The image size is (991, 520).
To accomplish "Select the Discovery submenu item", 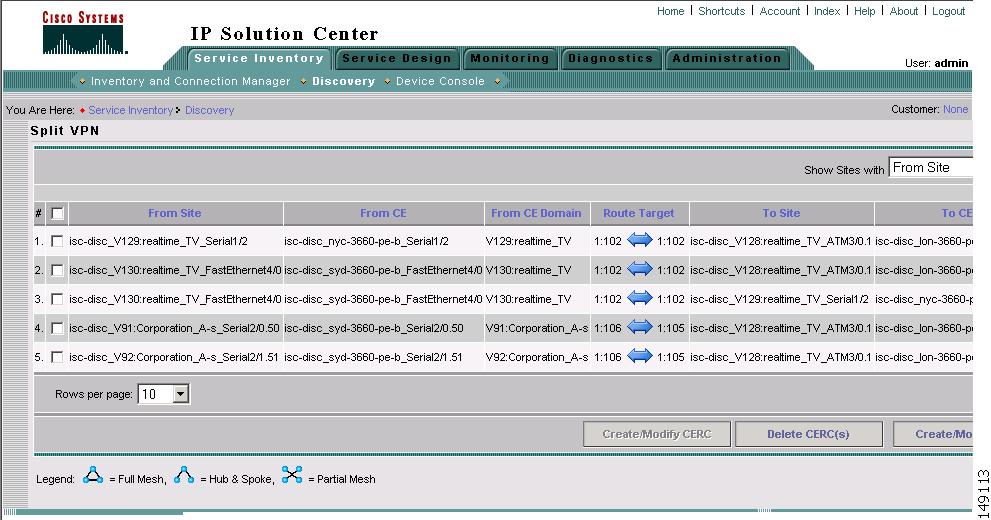I will pos(343,82).
